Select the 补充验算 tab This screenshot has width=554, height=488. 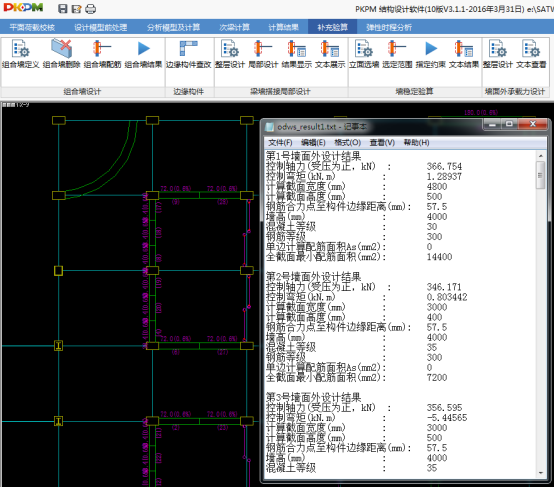click(x=332, y=27)
